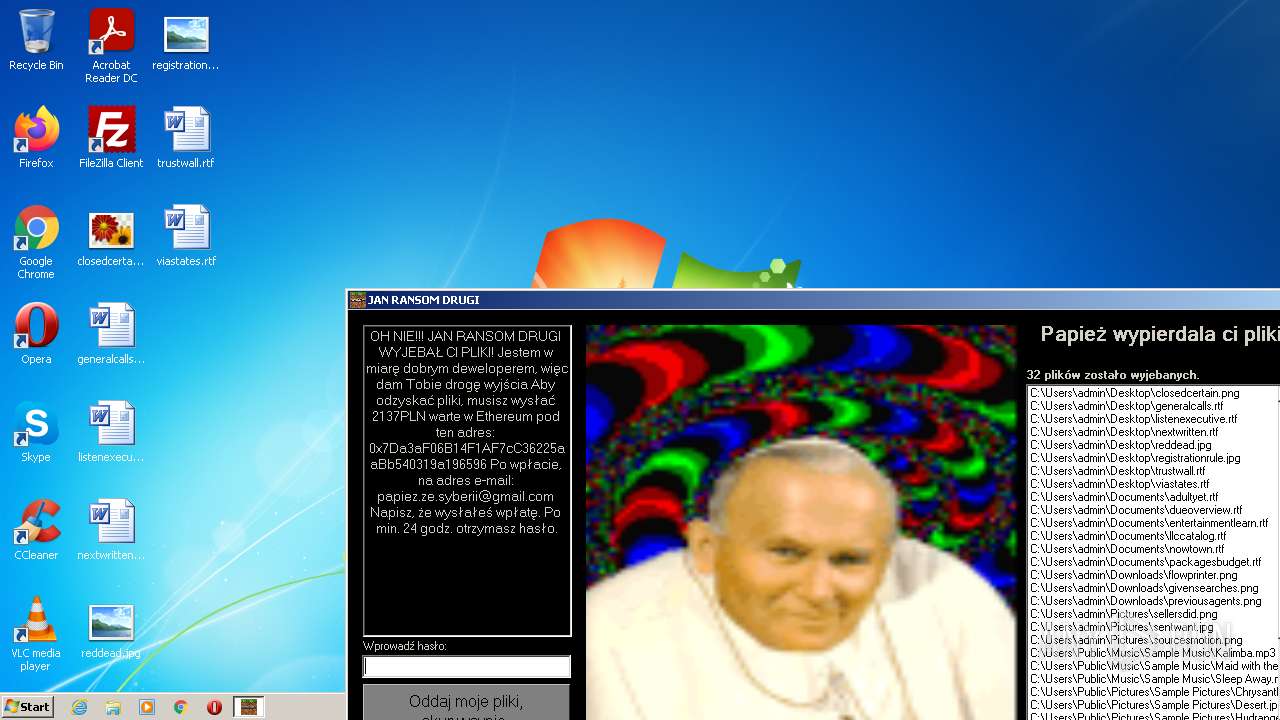Viewport: 1280px width, 720px height.
Task: Select 'Documents\llccatalog.rtf' in the file list
Action: (x=1128, y=536)
